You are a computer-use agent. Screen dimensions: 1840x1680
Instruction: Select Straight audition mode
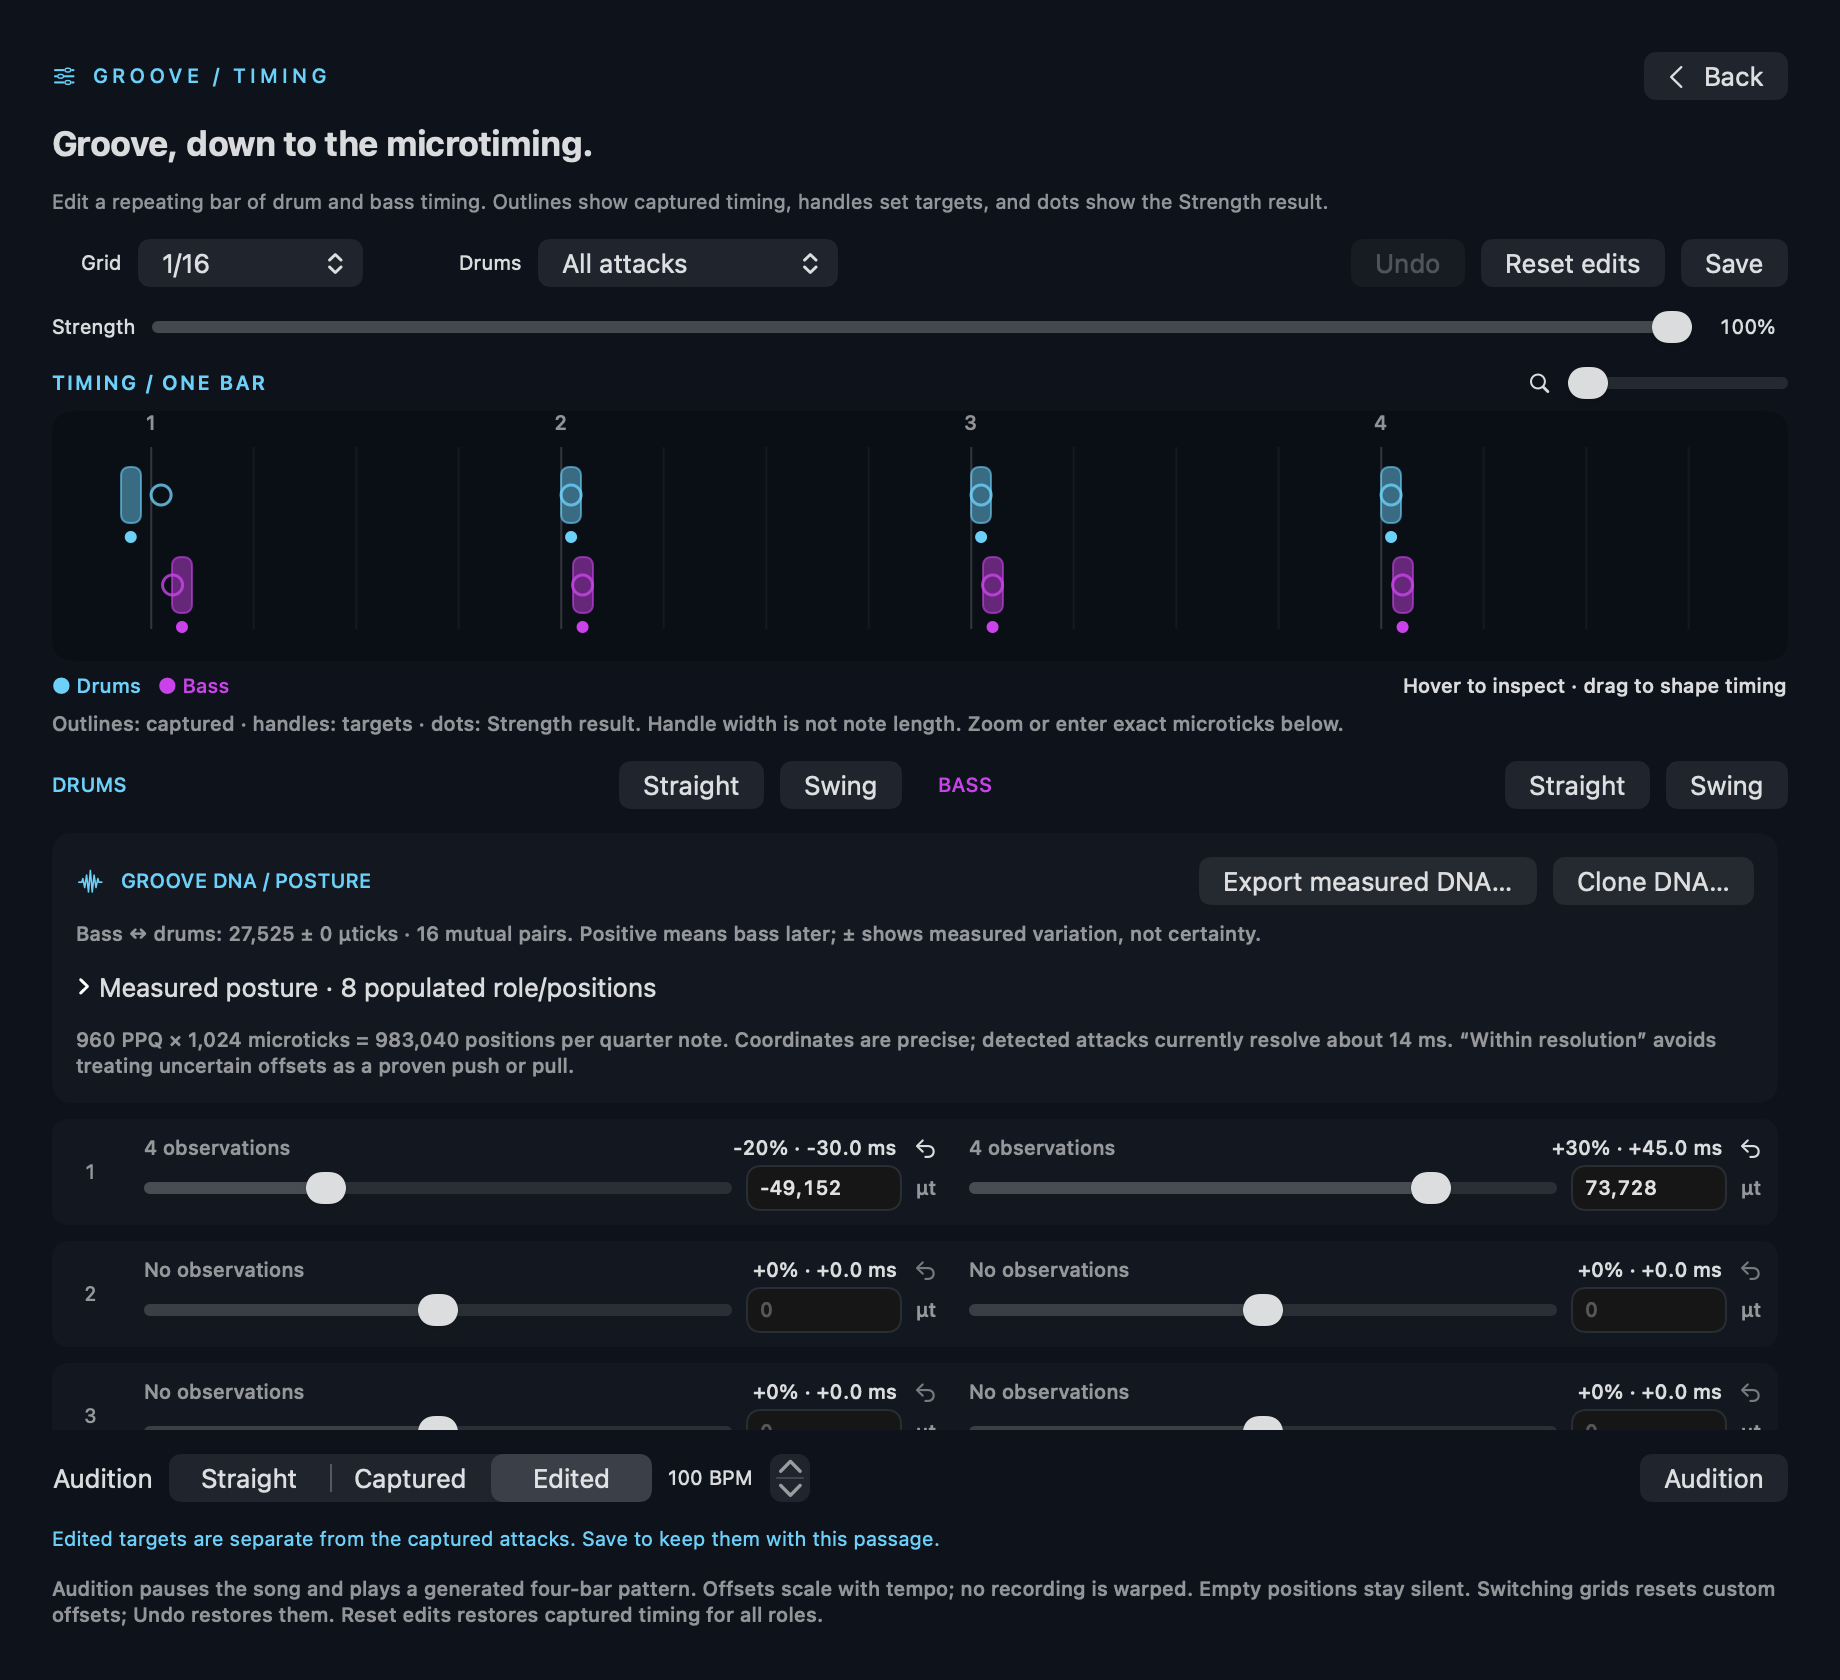(249, 1479)
